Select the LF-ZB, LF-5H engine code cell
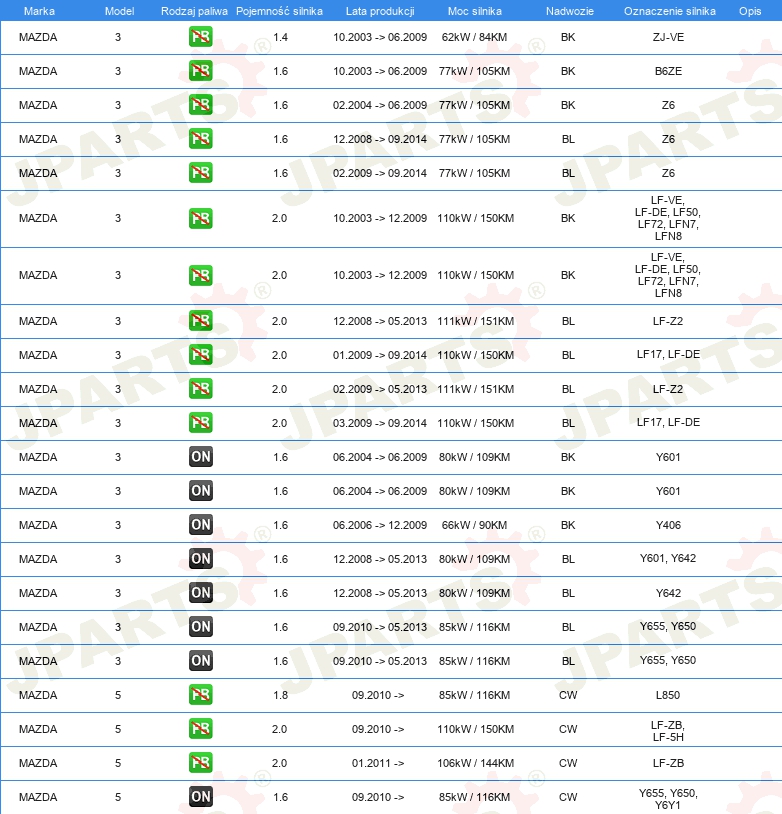 tap(668, 731)
